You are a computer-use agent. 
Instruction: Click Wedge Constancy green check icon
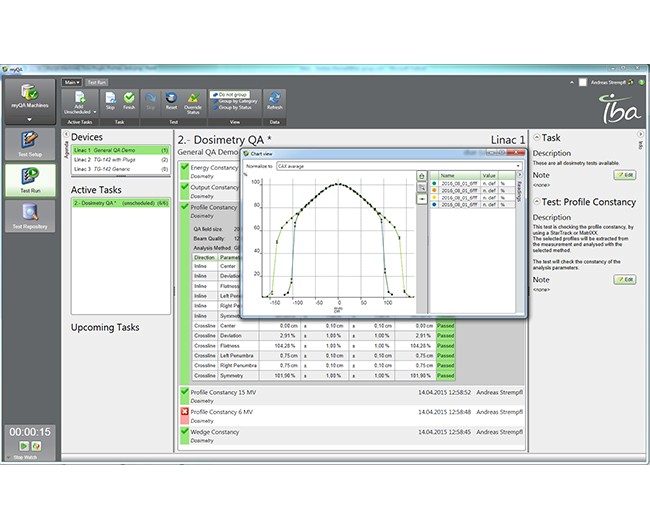(x=184, y=431)
